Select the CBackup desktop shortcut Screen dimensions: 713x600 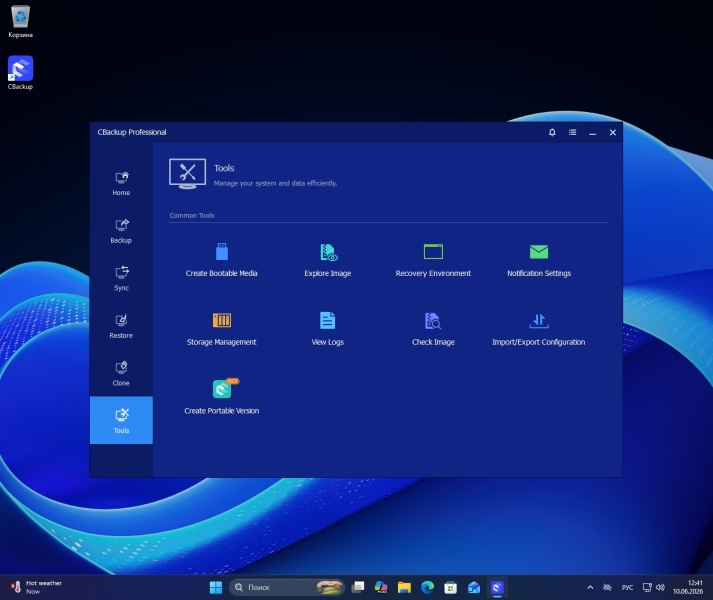pos(20,73)
